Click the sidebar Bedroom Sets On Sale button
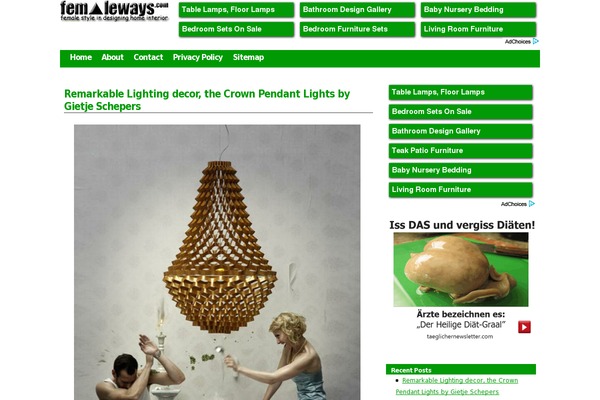 460,112
